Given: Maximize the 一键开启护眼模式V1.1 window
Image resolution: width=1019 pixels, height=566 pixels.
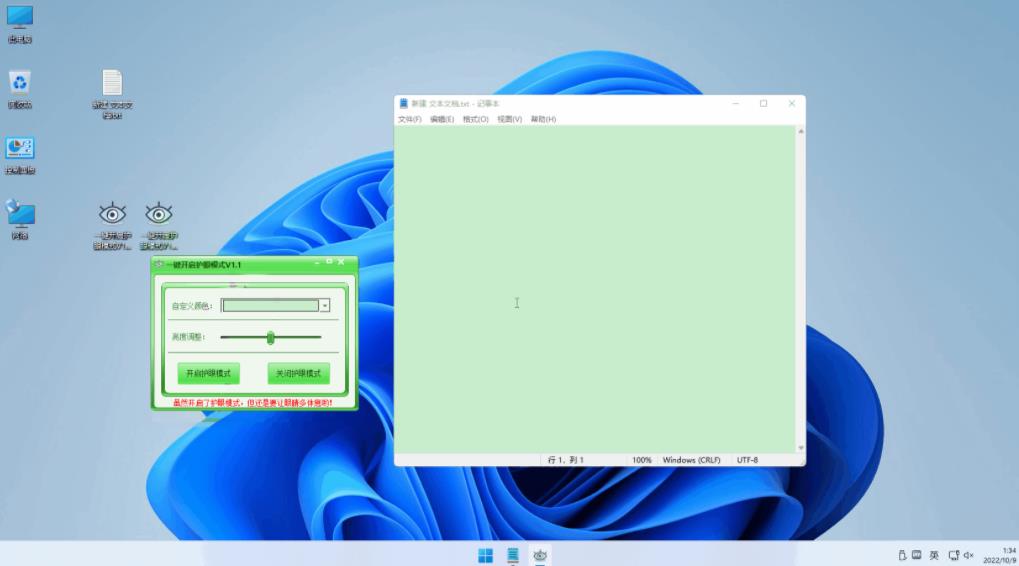Looking at the screenshot, I should coord(329,262).
